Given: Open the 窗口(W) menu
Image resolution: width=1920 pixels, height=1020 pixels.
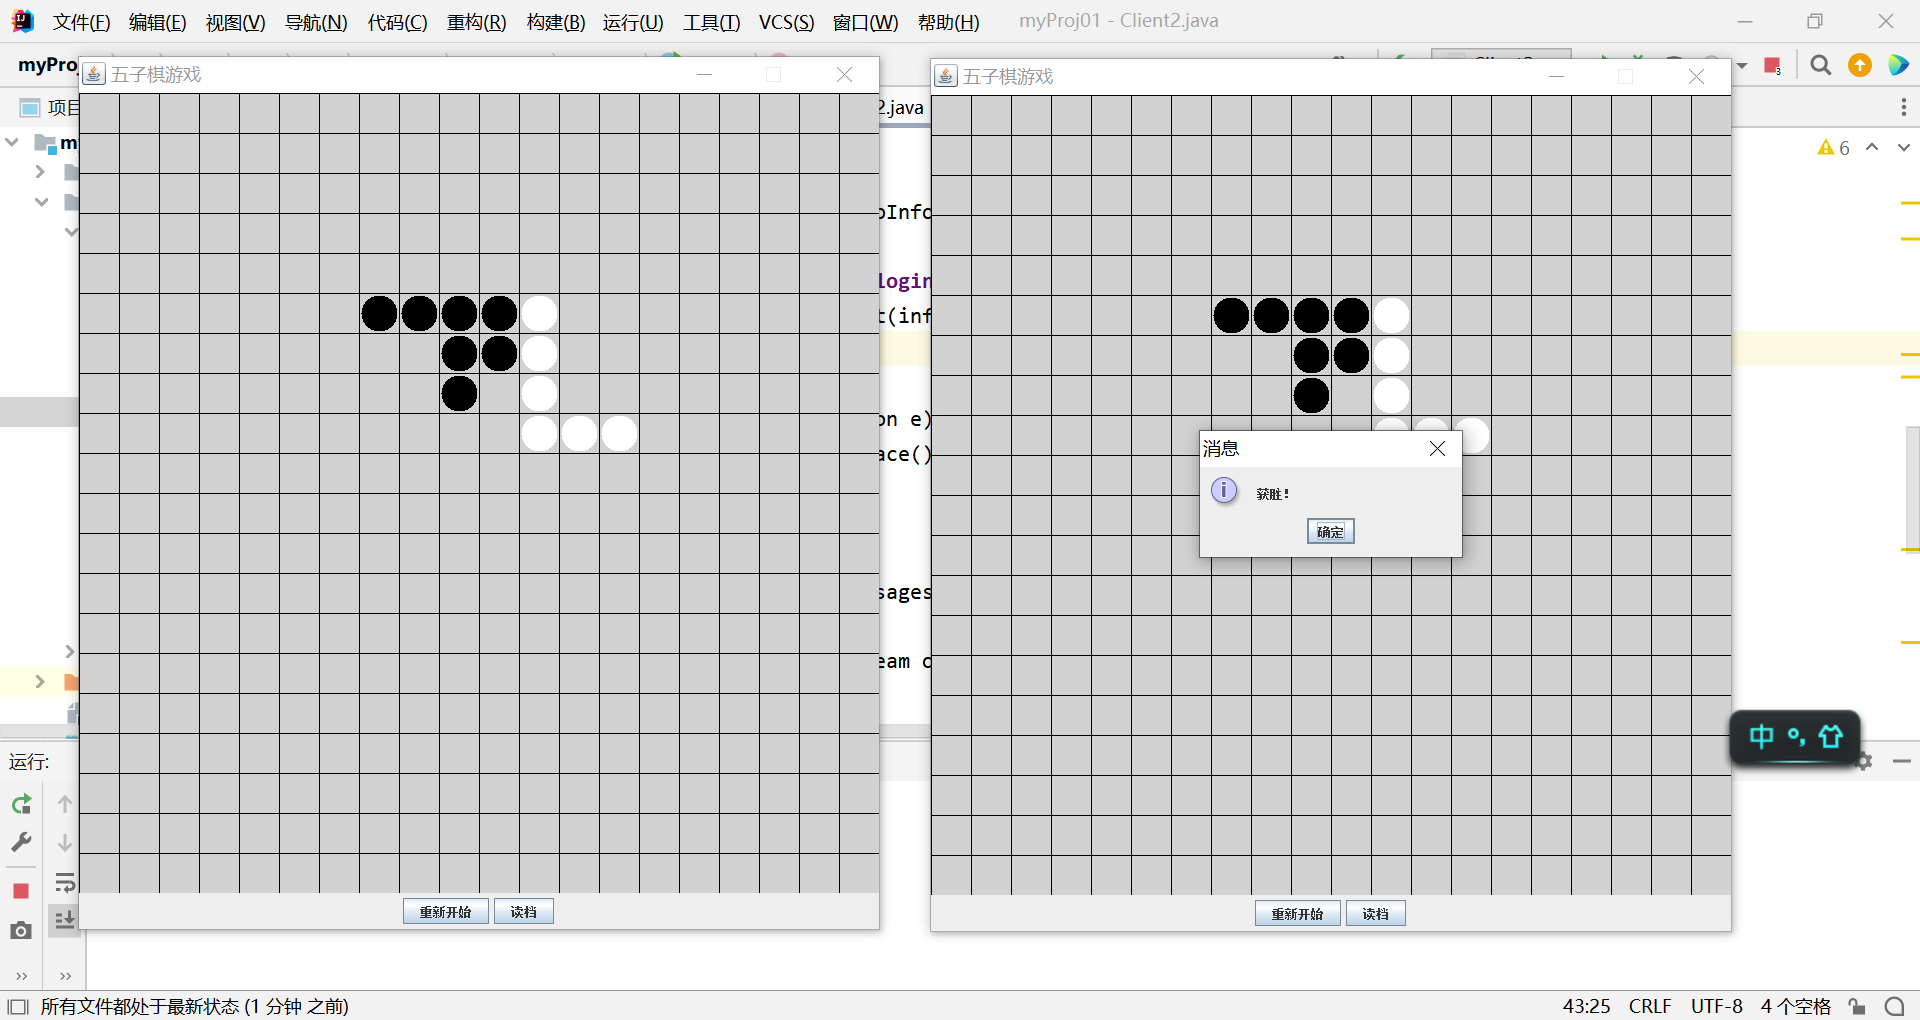Looking at the screenshot, I should [865, 22].
